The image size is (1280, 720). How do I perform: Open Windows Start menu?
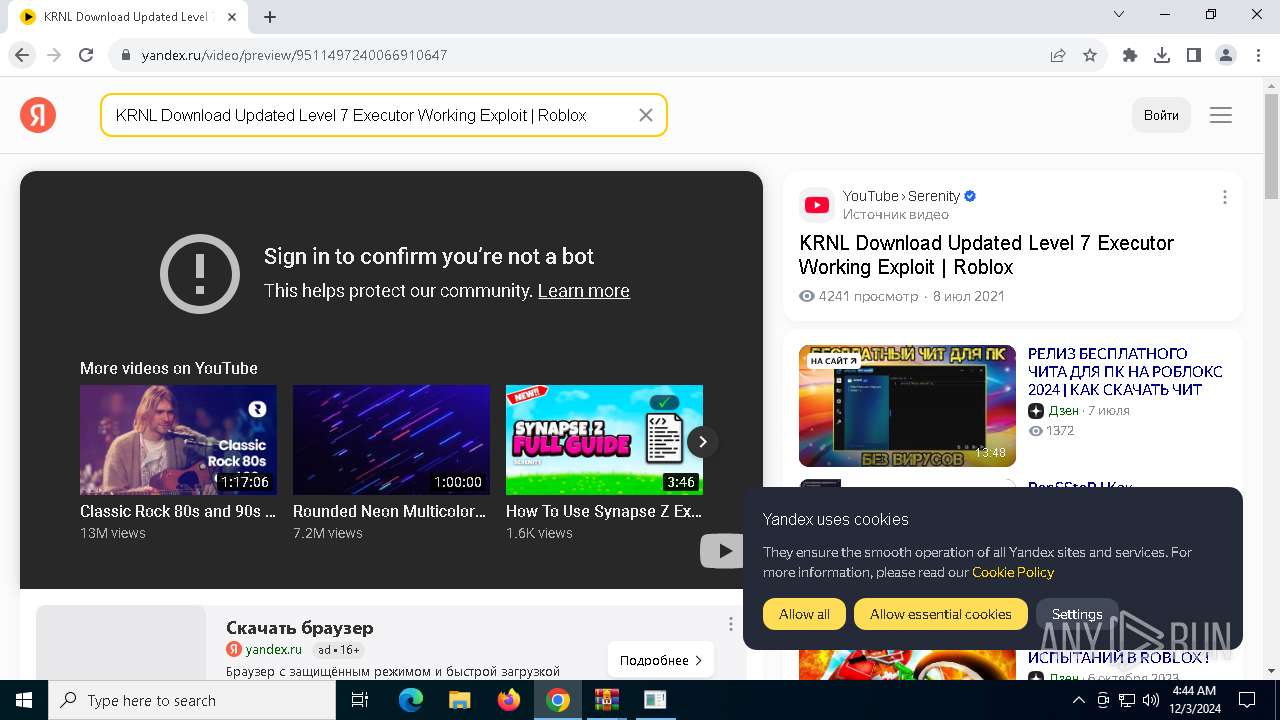point(24,700)
